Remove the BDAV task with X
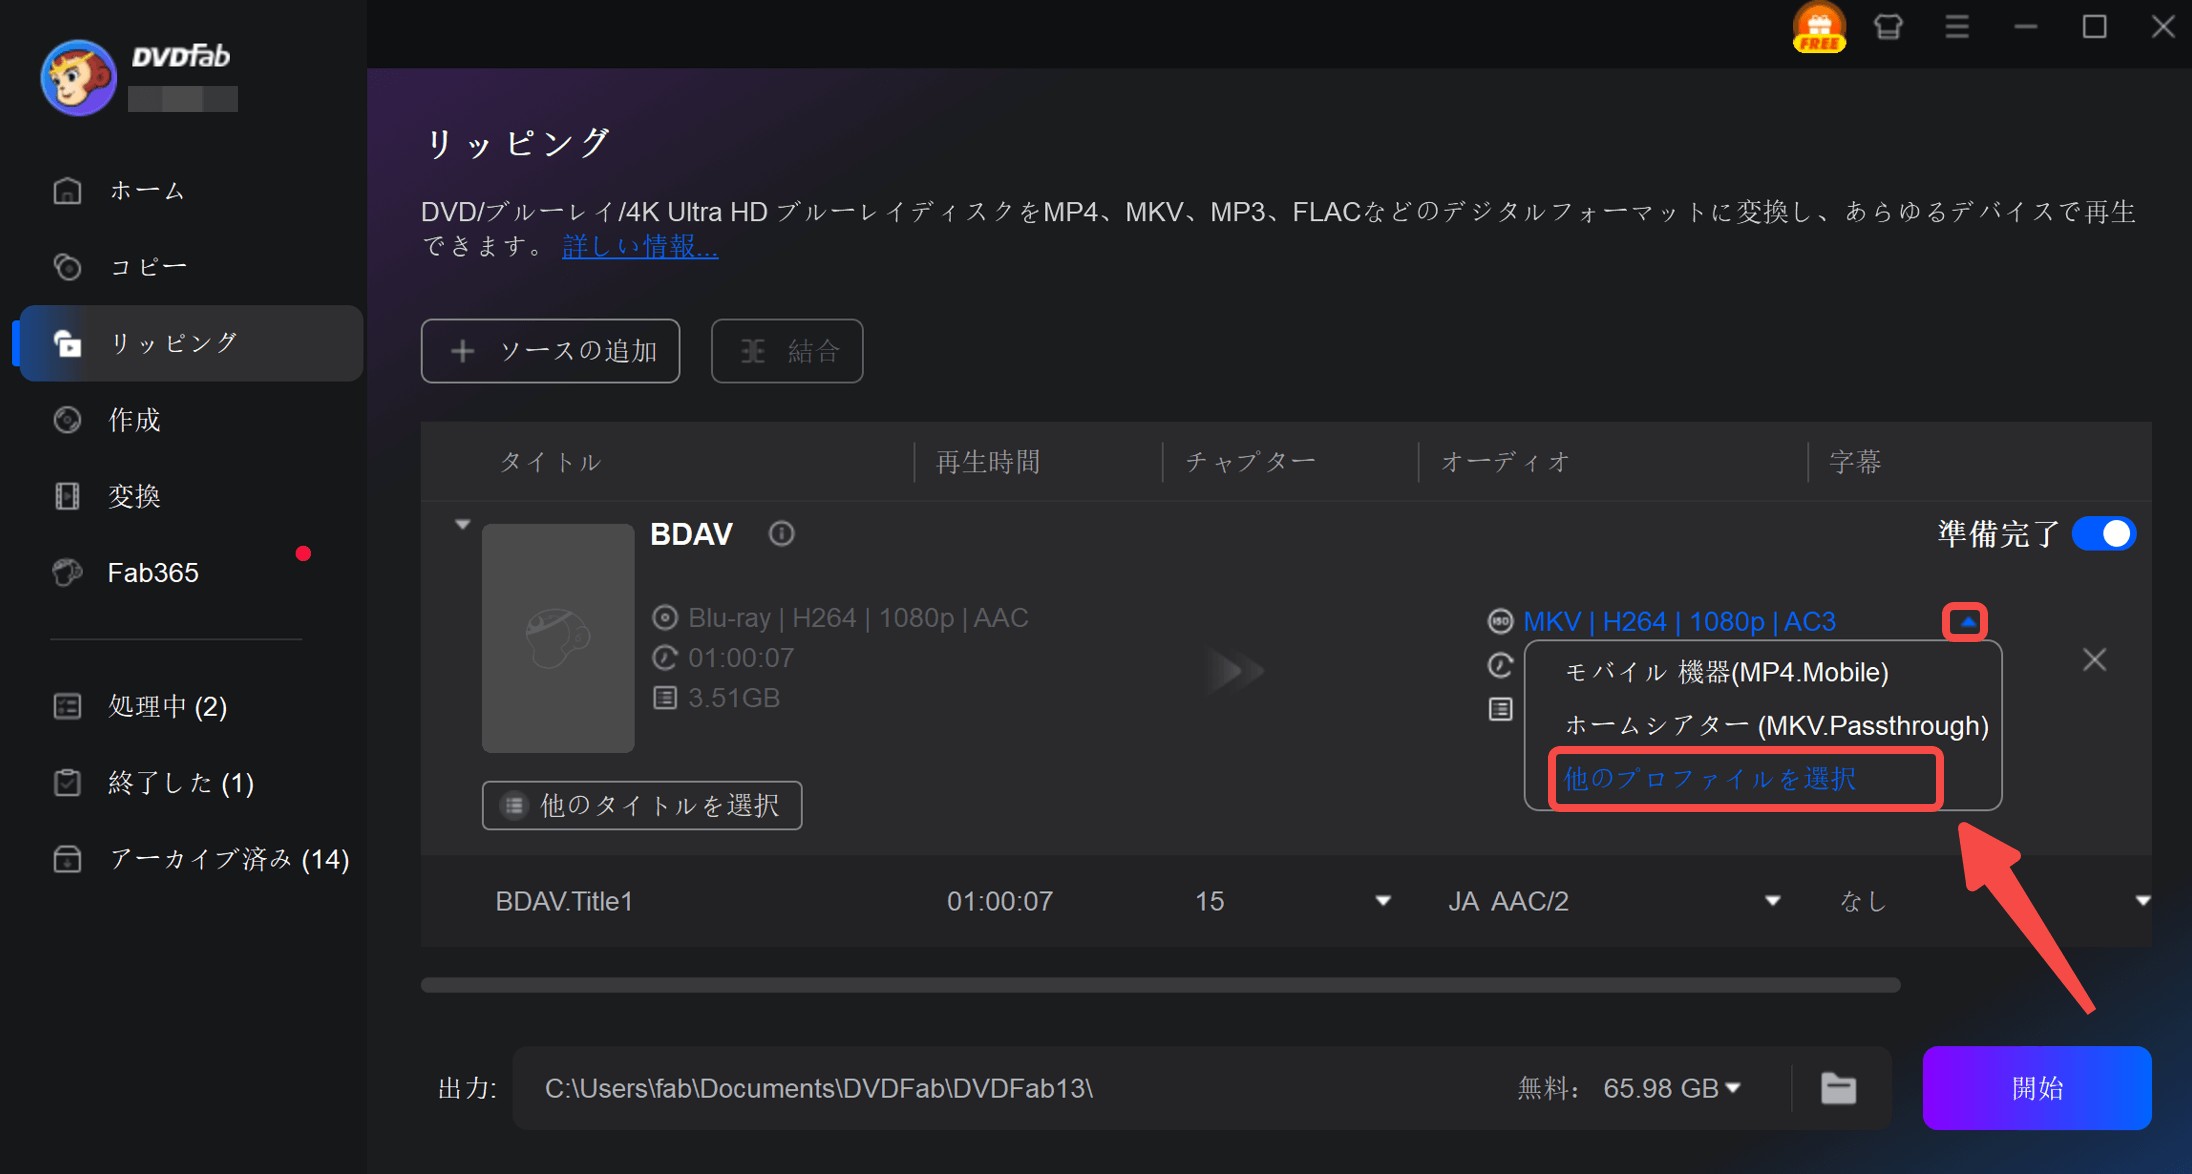Image resolution: width=2192 pixels, height=1174 pixels. tap(2094, 660)
